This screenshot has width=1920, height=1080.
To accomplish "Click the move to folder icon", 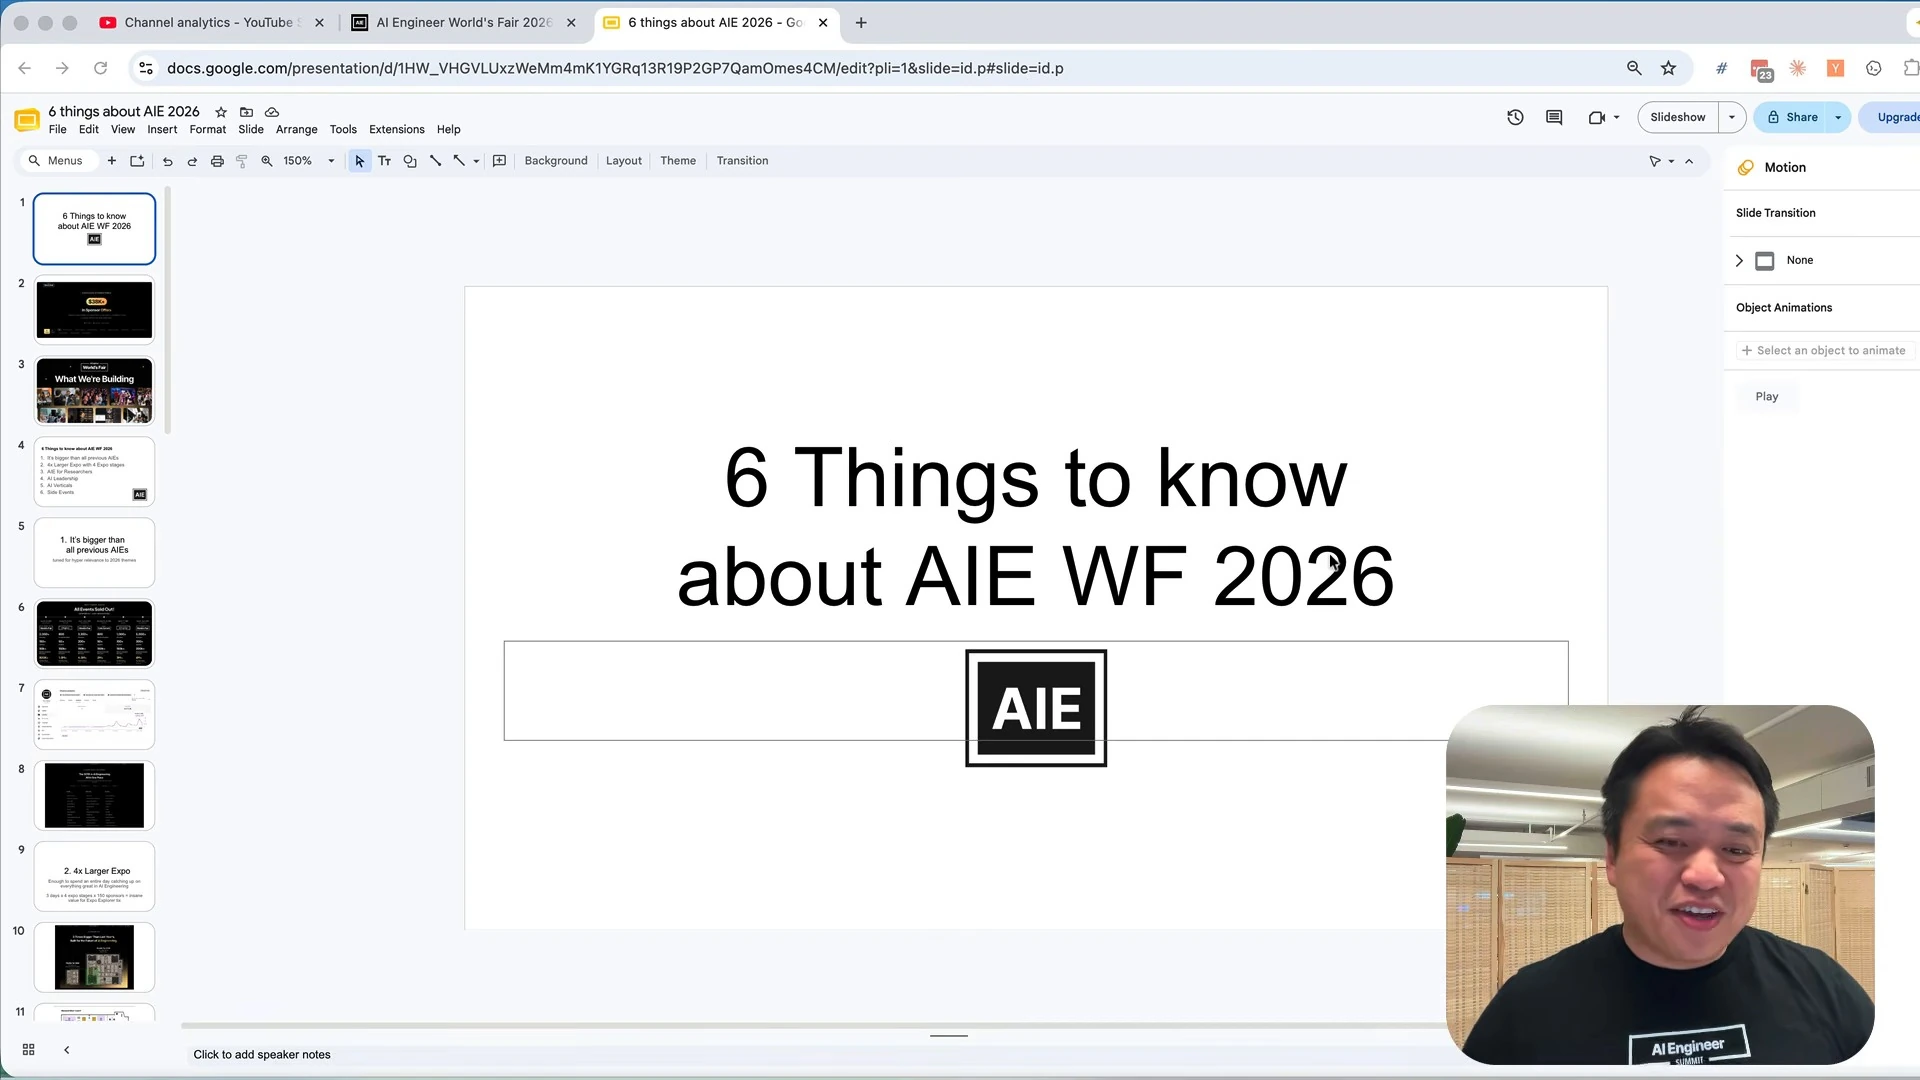I will click(x=246, y=112).
